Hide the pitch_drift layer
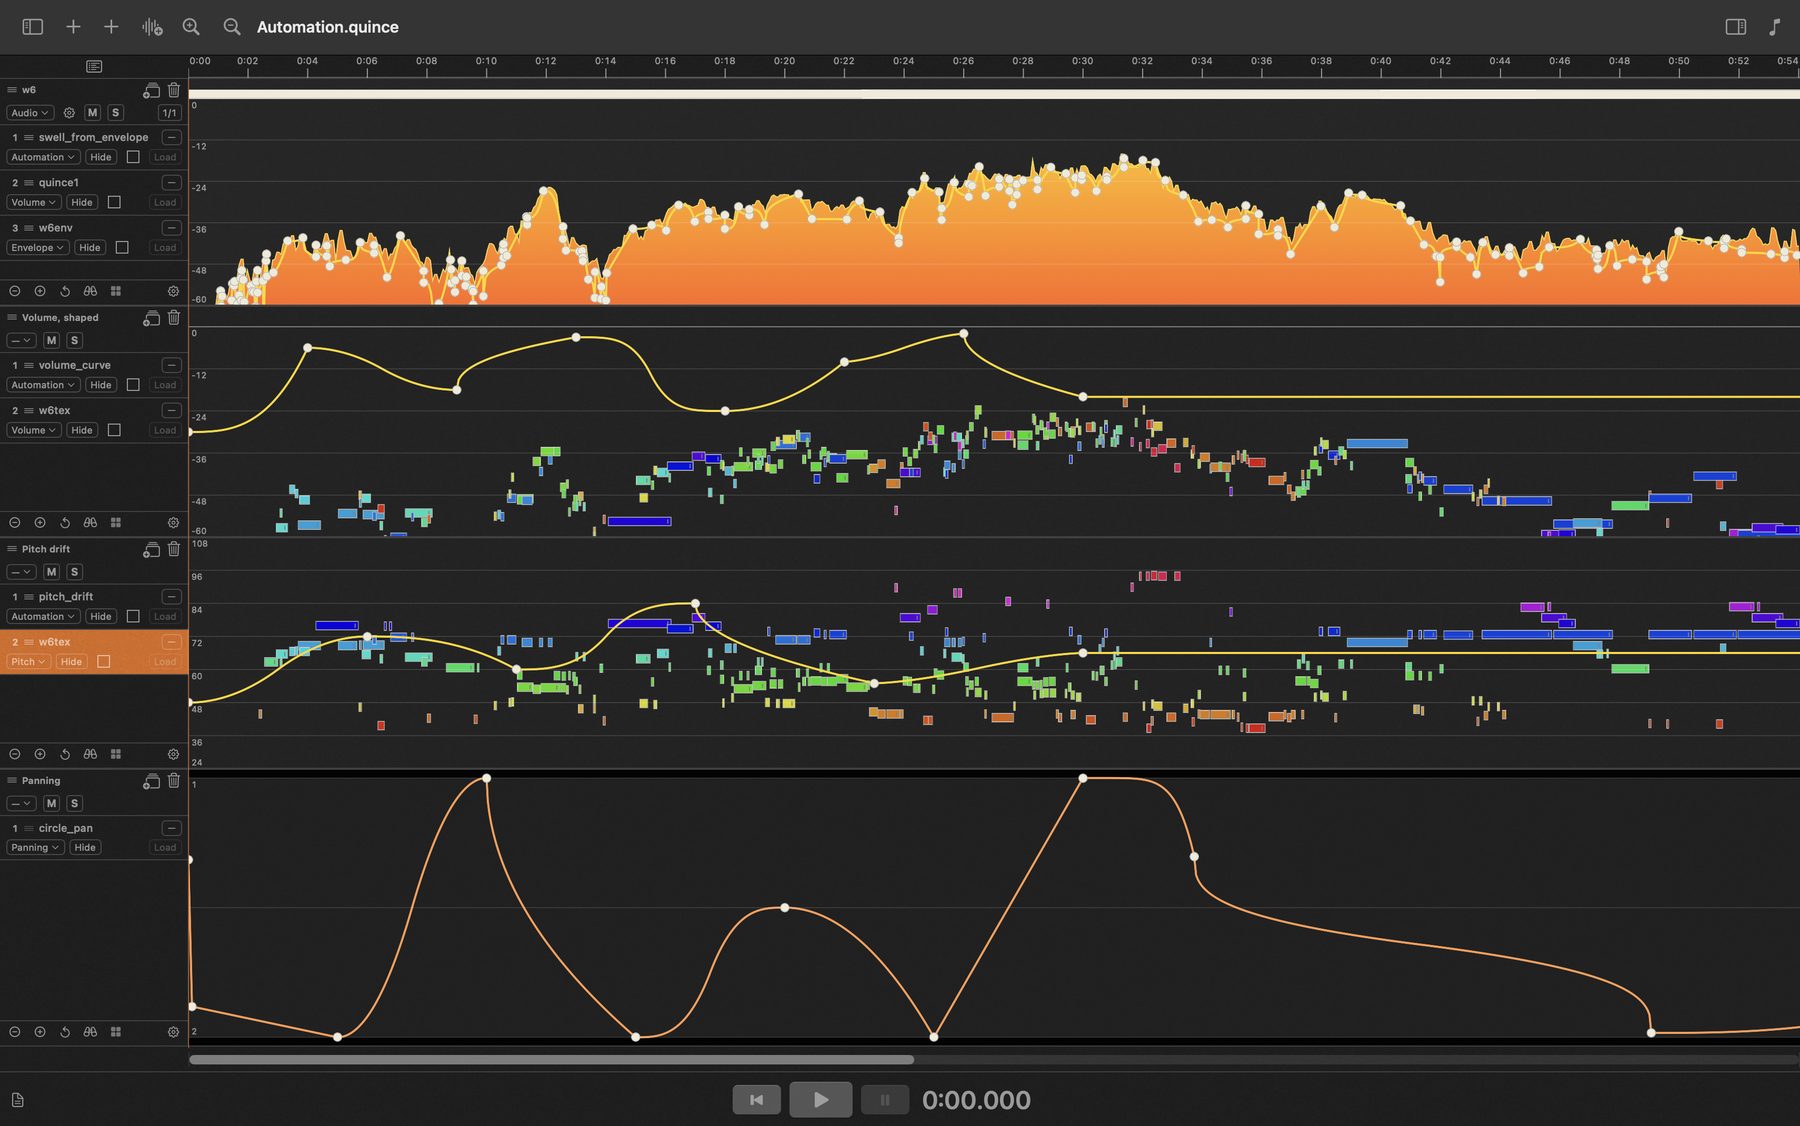Viewport: 1800px width, 1126px height. [101, 616]
